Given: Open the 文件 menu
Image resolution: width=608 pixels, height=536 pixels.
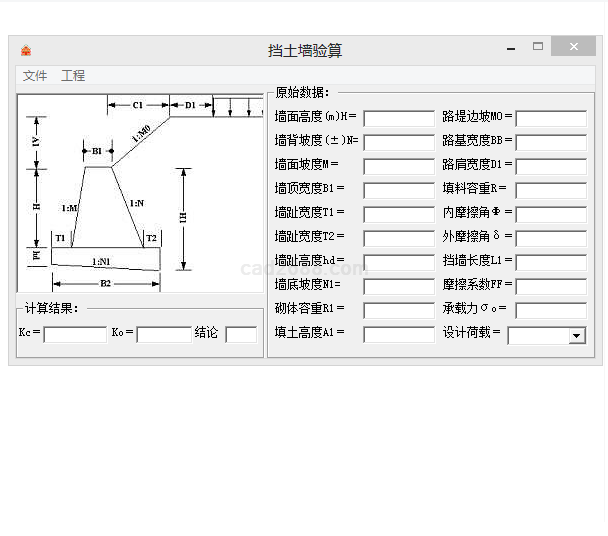Looking at the screenshot, I should coord(35,76).
